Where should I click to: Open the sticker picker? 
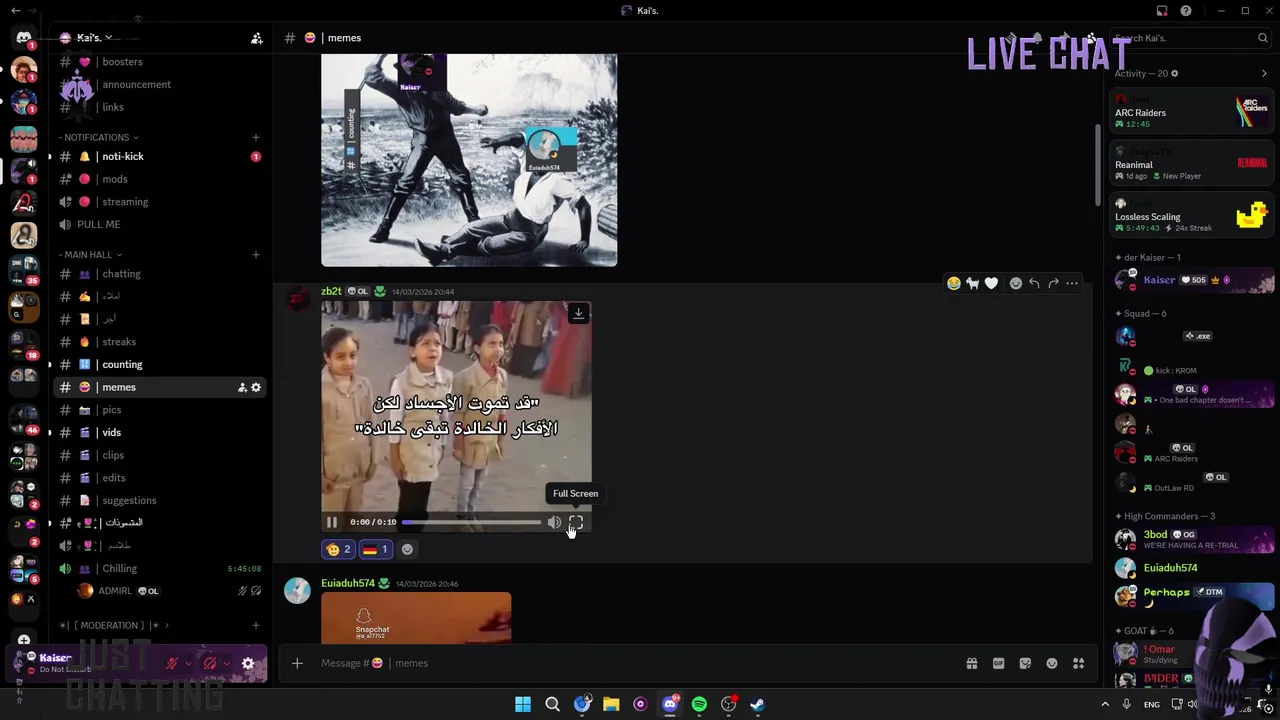(x=1025, y=663)
